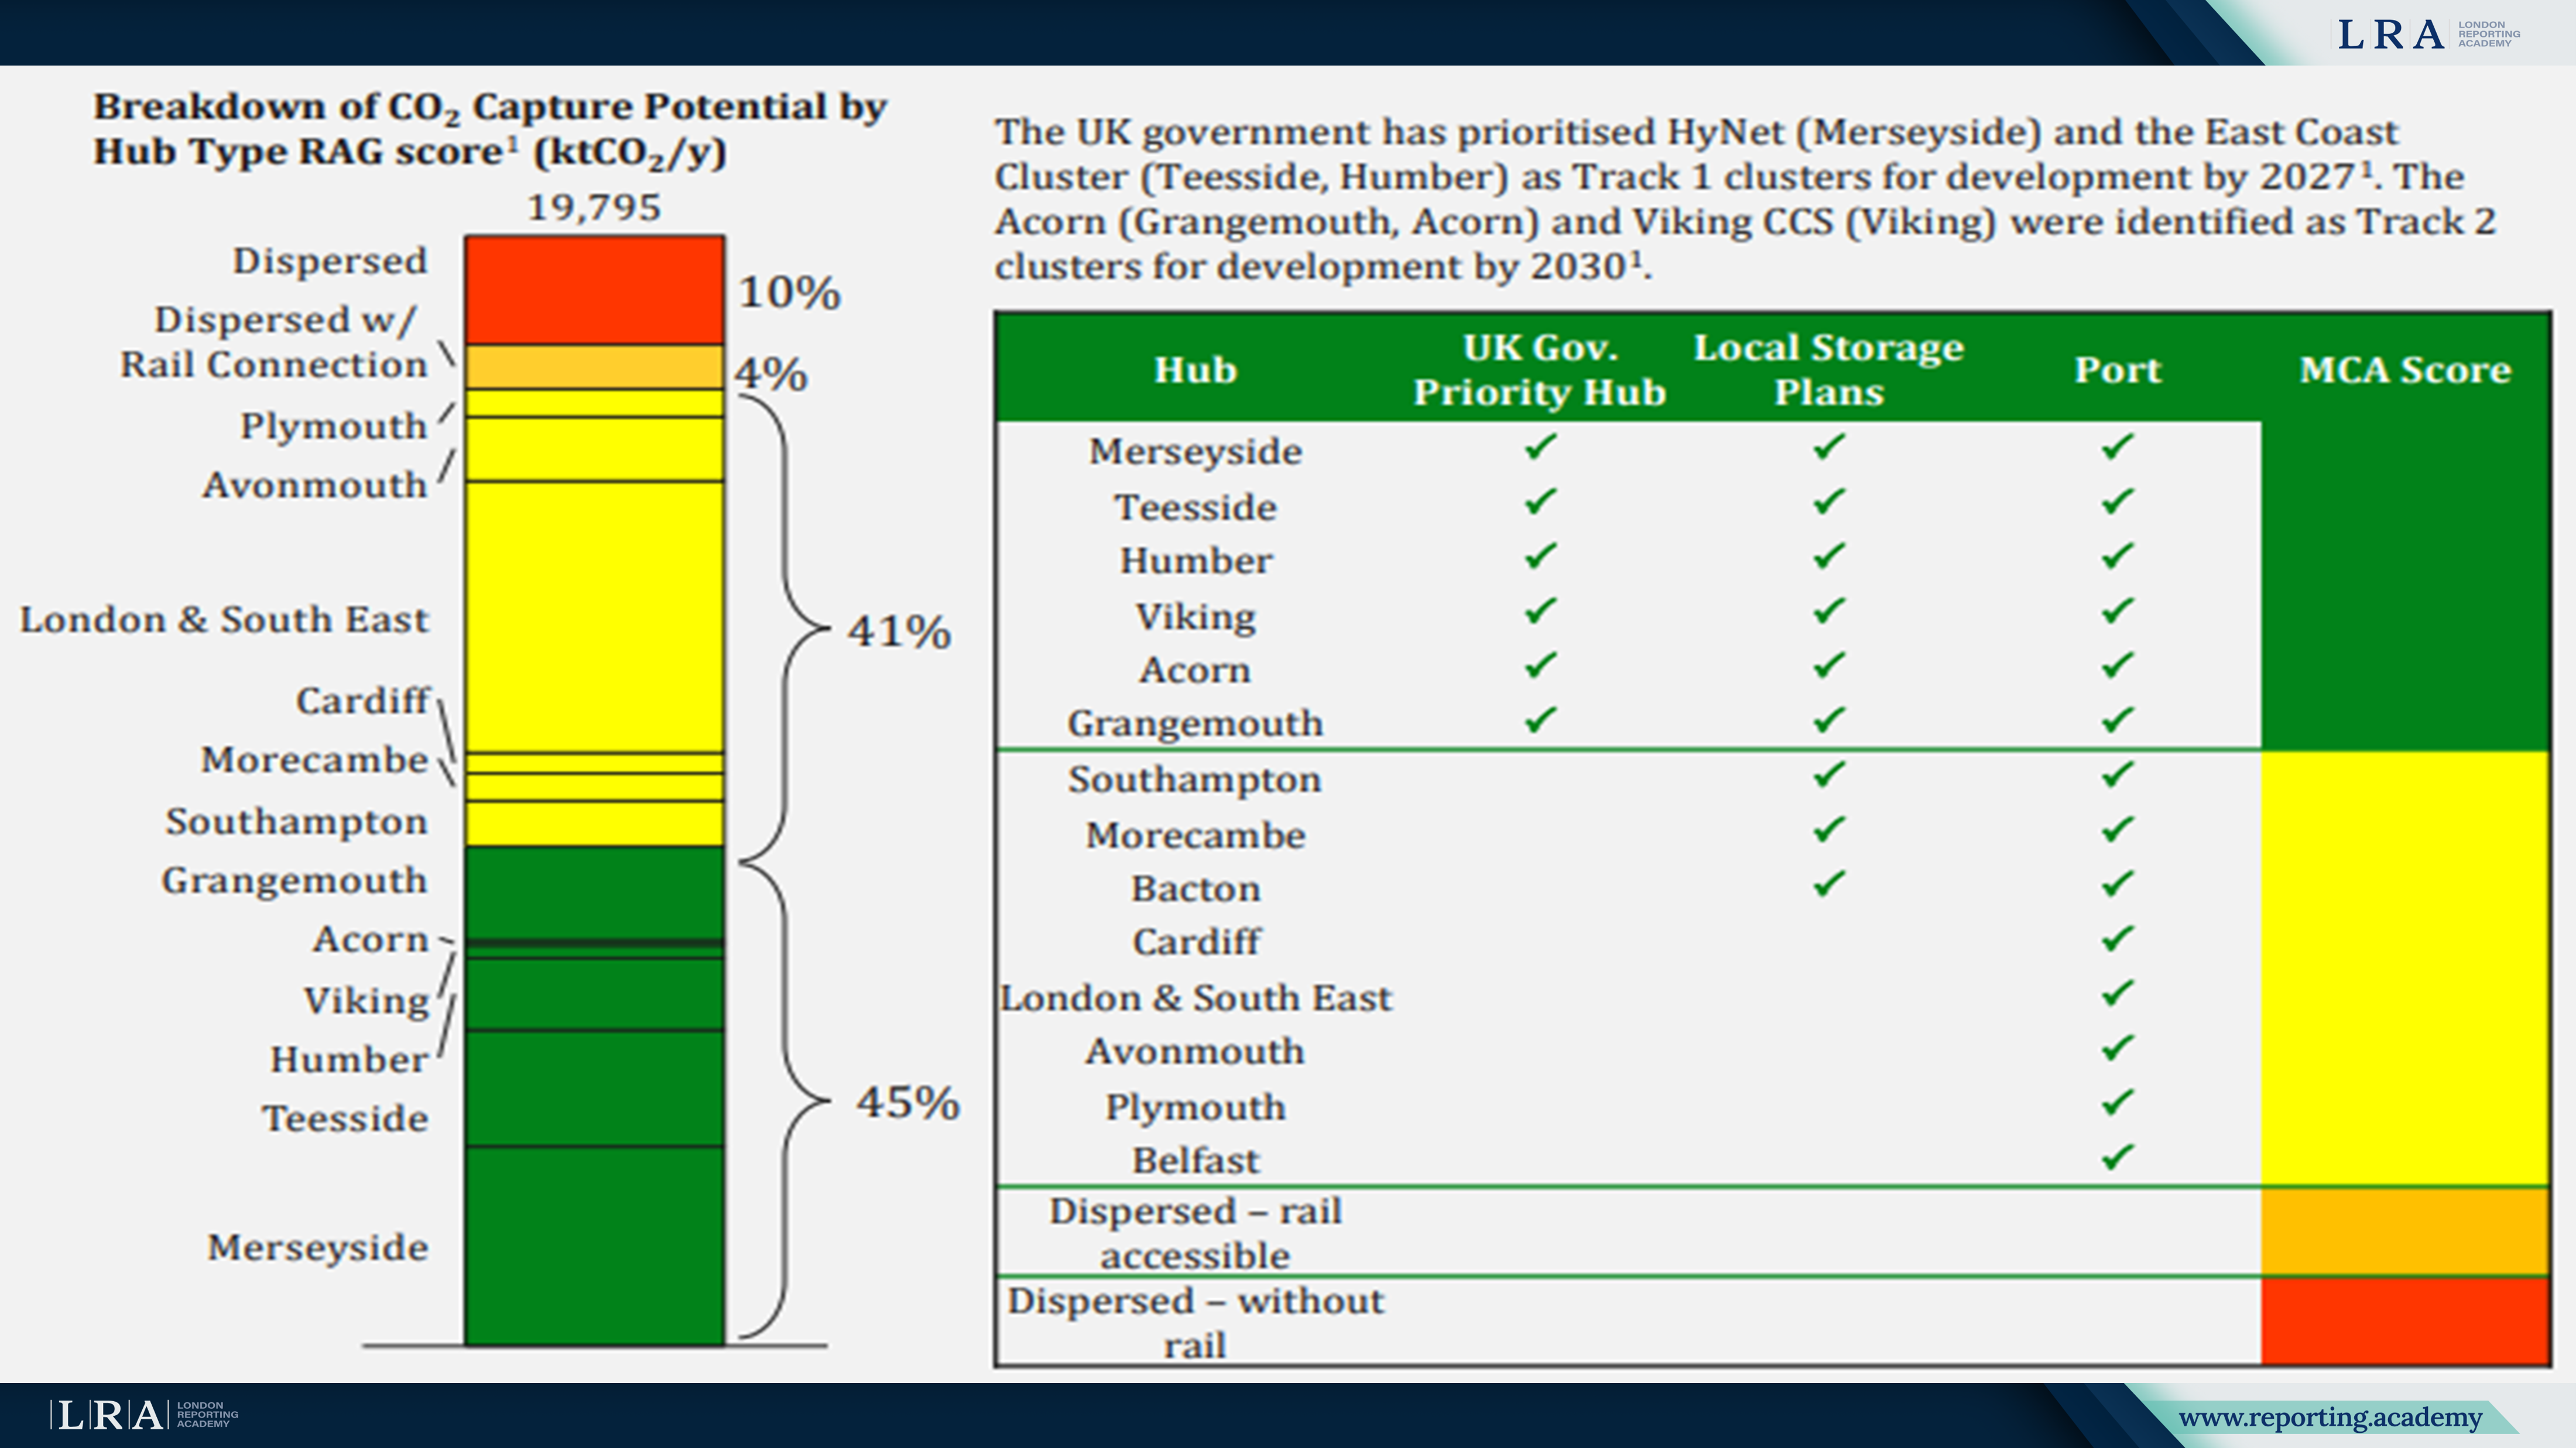This screenshot has width=2576, height=1448.
Task: Click the LRA logo in the top header
Action: coord(2429,34)
